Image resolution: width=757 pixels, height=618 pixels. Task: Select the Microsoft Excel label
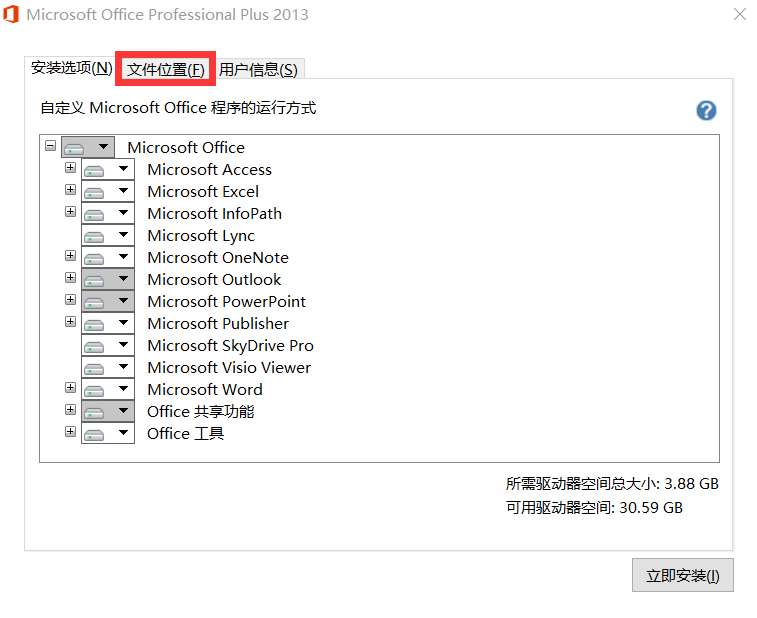(203, 191)
